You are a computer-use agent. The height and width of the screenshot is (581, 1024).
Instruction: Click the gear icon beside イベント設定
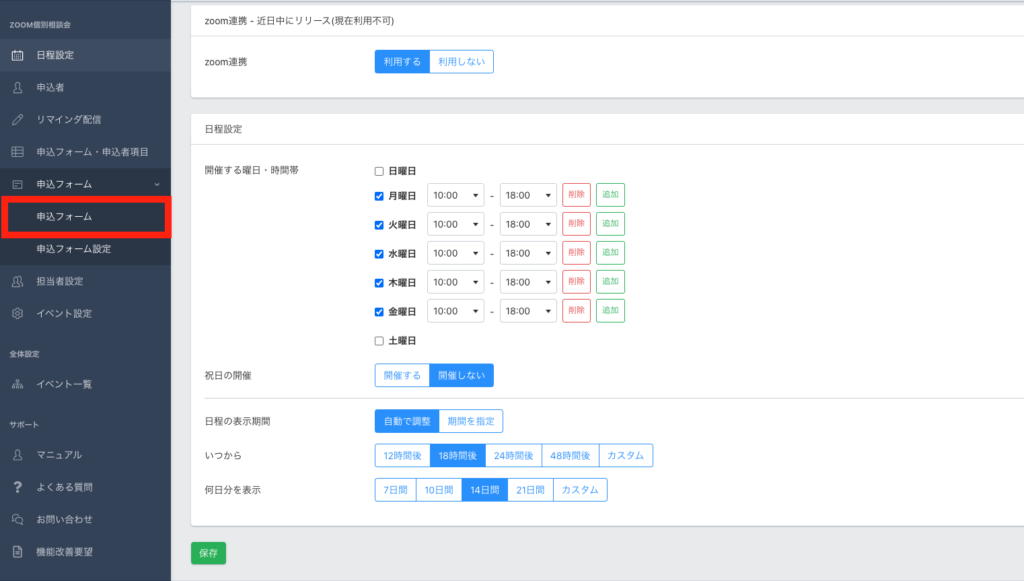17,314
